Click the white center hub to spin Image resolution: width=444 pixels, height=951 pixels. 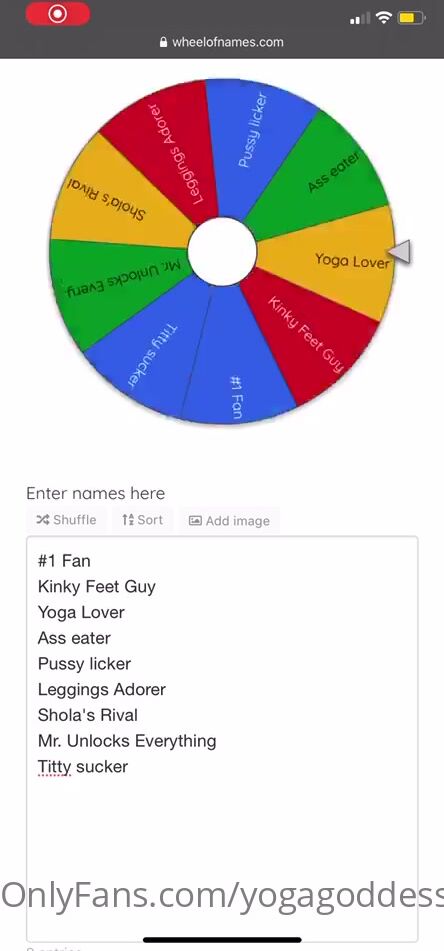[222, 251]
